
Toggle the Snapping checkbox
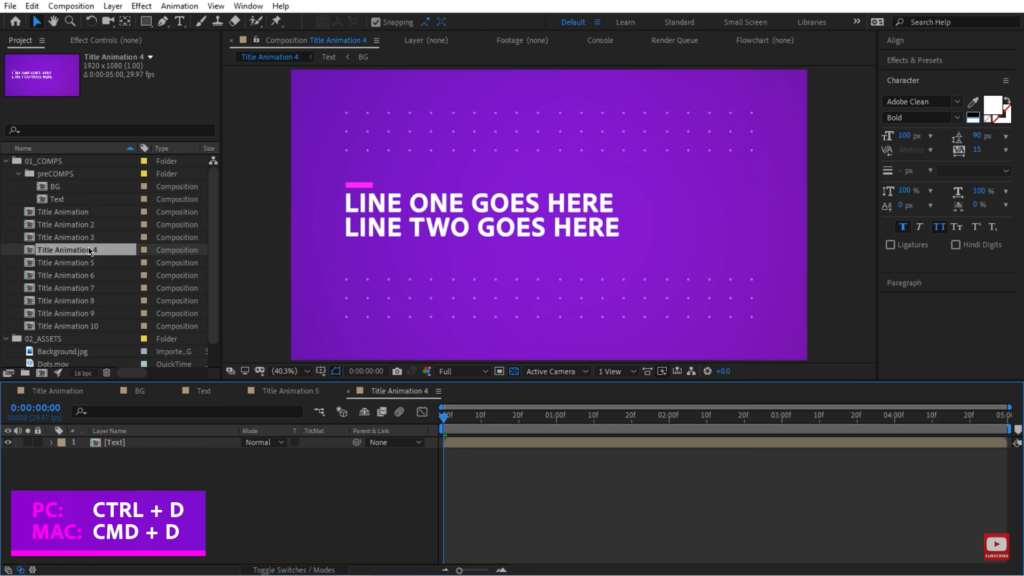click(x=376, y=22)
